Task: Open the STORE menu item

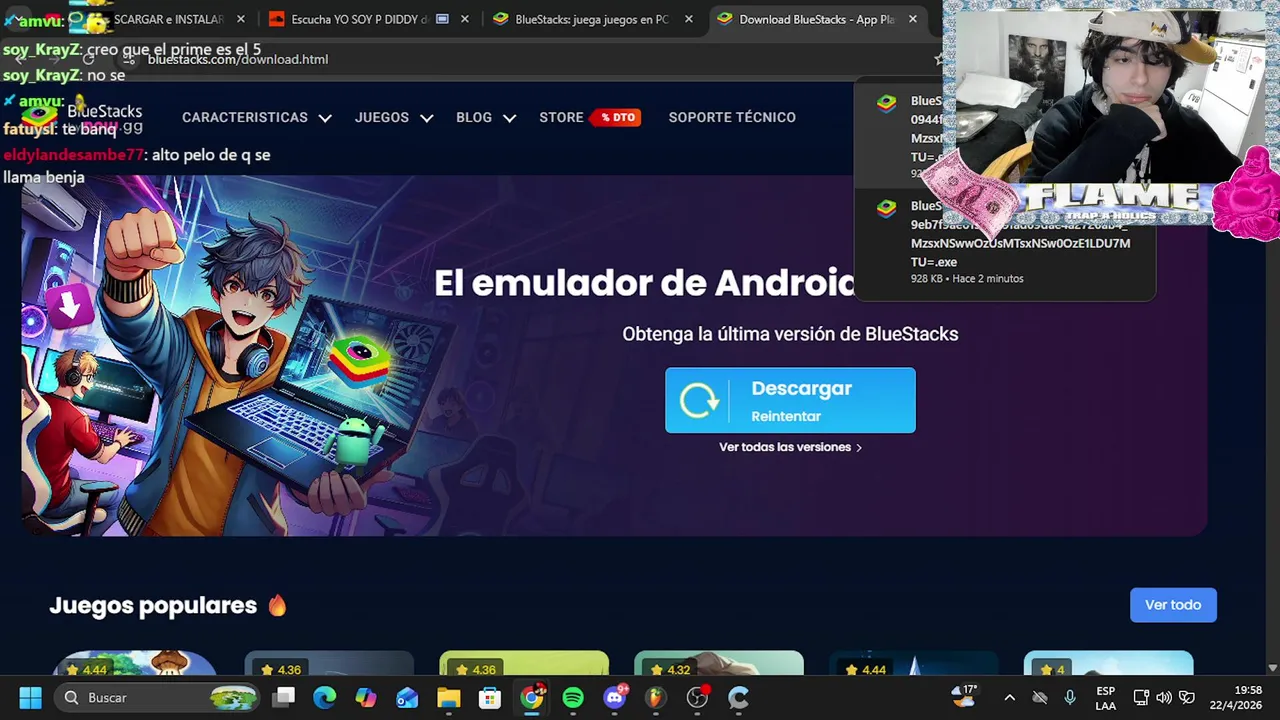Action: point(561,117)
